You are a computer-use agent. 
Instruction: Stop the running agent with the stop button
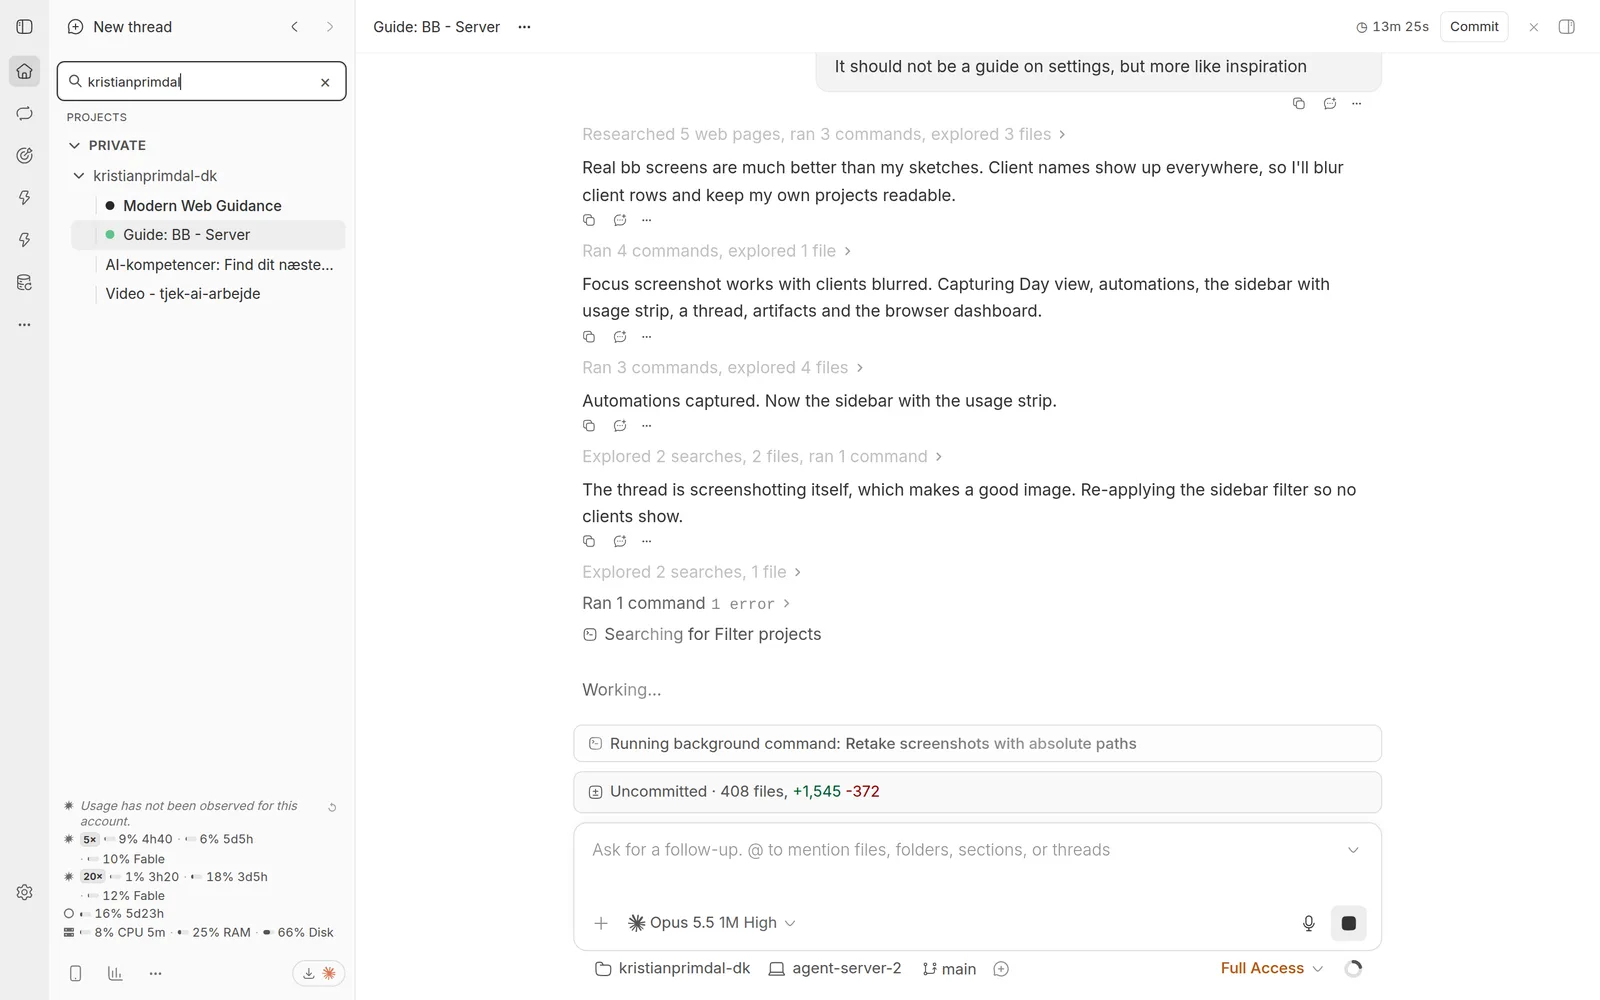click(1349, 923)
